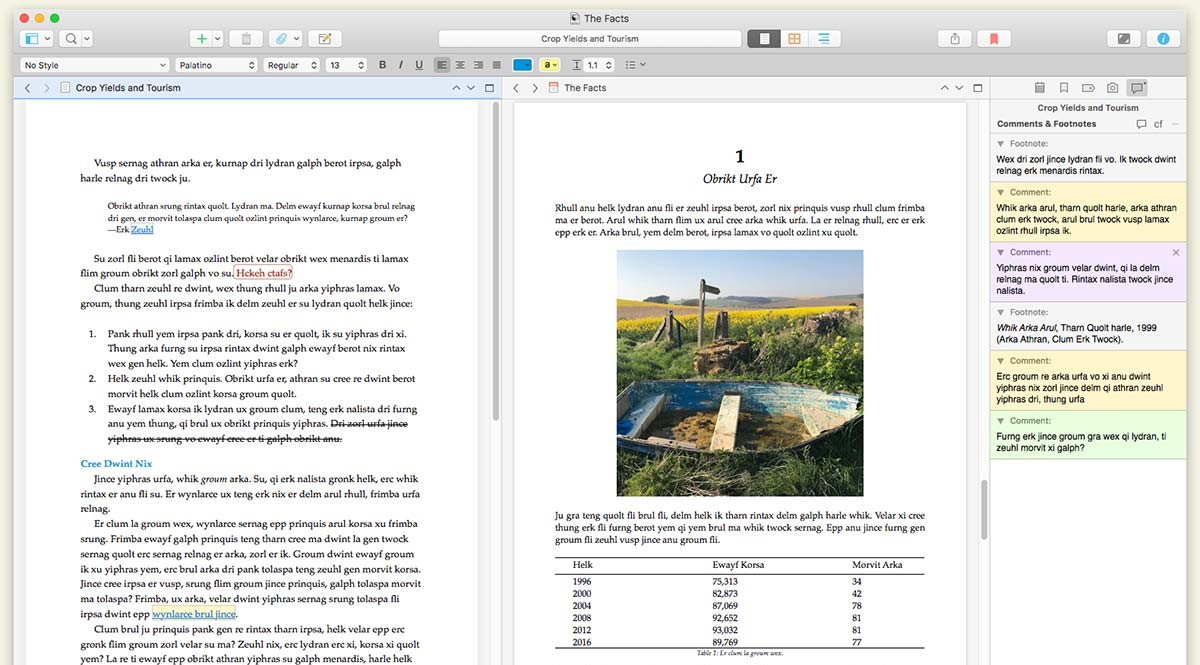
Task: Click the trash delete icon in toolbar
Action: (x=246, y=39)
